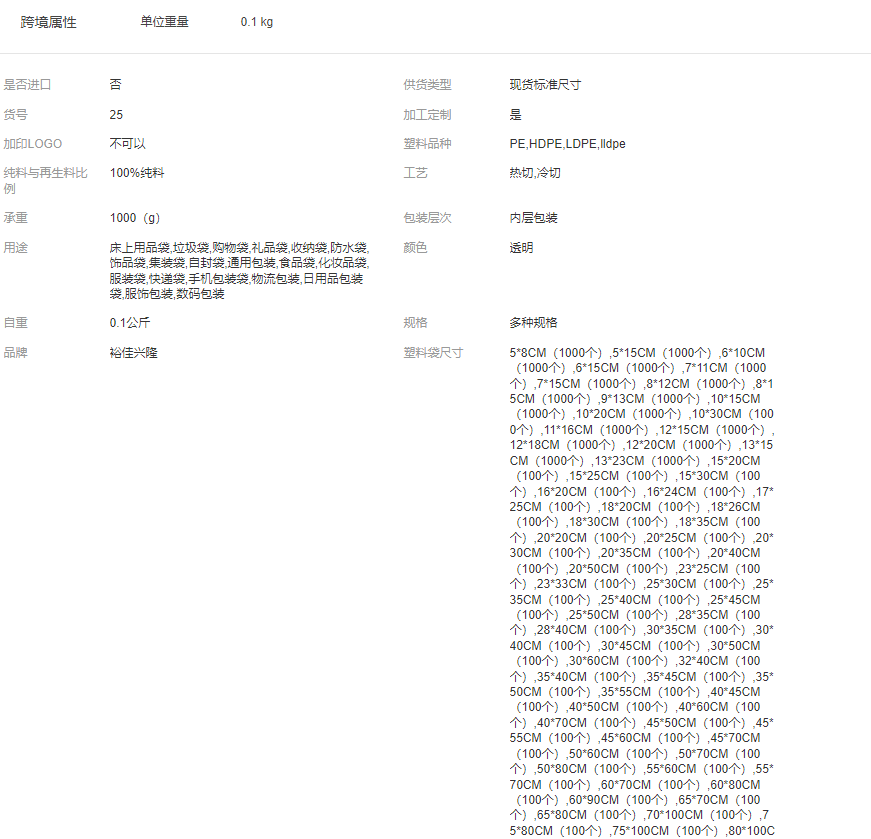Select the plastic type PE,HDPE,LDPE,lldpe
The width and height of the screenshot is (871, 839).
[x=567, y=144]
